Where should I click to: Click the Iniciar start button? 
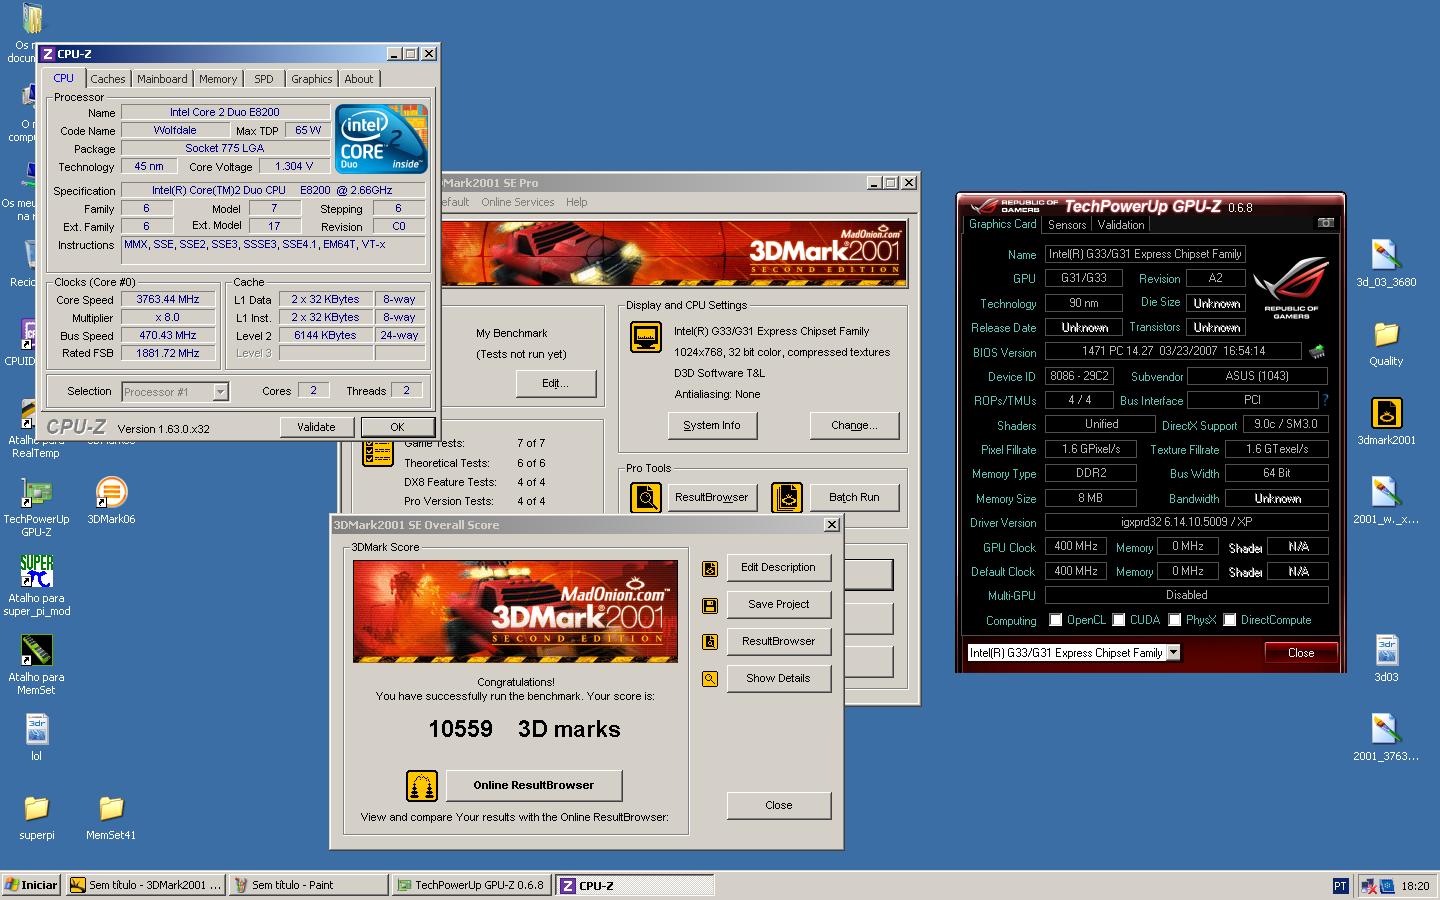click(x=31, y=885)
